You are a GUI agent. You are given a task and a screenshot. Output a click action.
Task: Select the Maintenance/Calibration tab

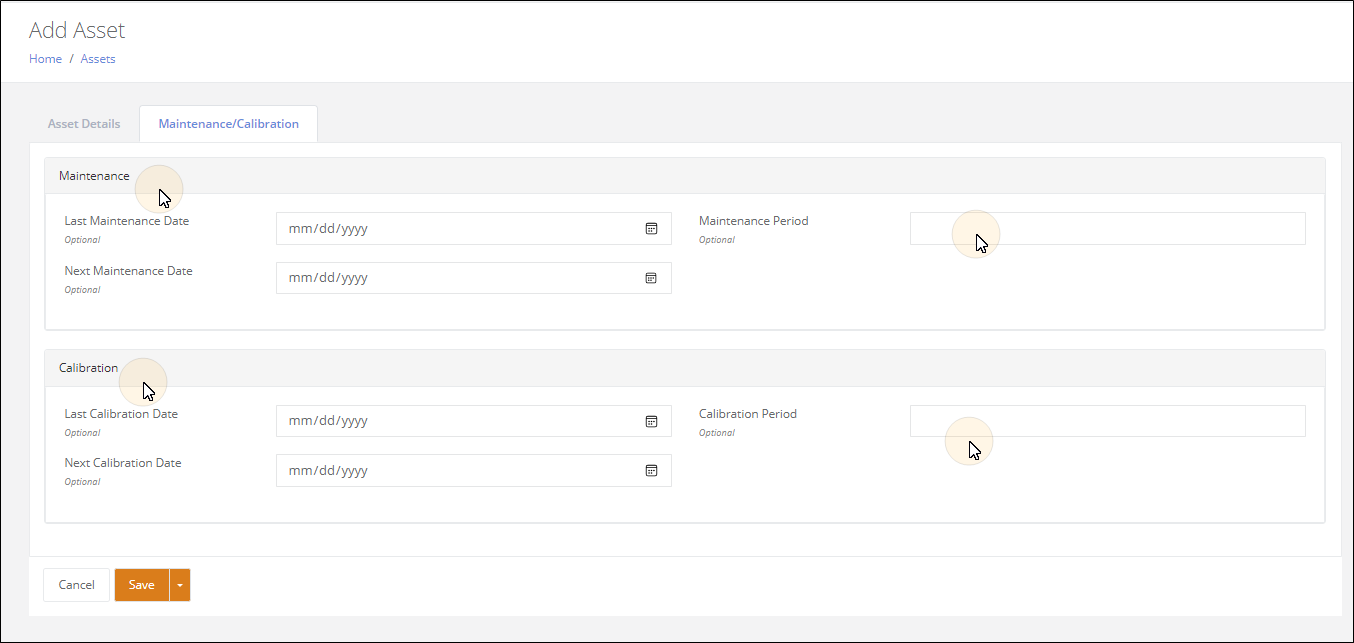point(228,124)
